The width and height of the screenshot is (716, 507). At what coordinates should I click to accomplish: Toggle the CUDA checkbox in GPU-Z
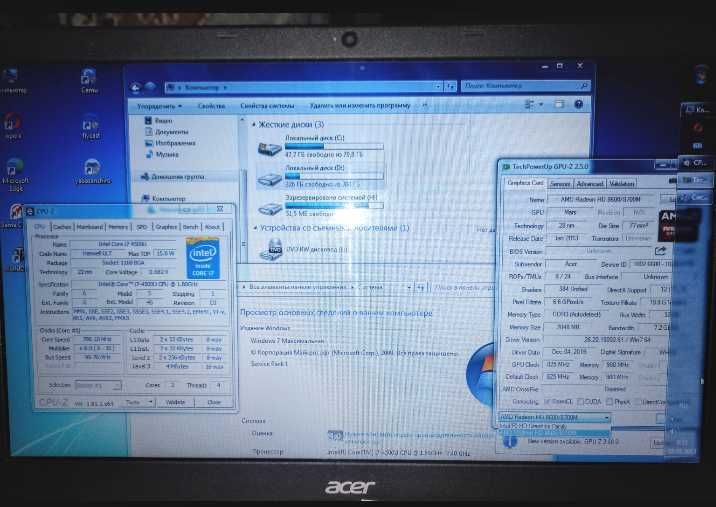tap(580, 401)
